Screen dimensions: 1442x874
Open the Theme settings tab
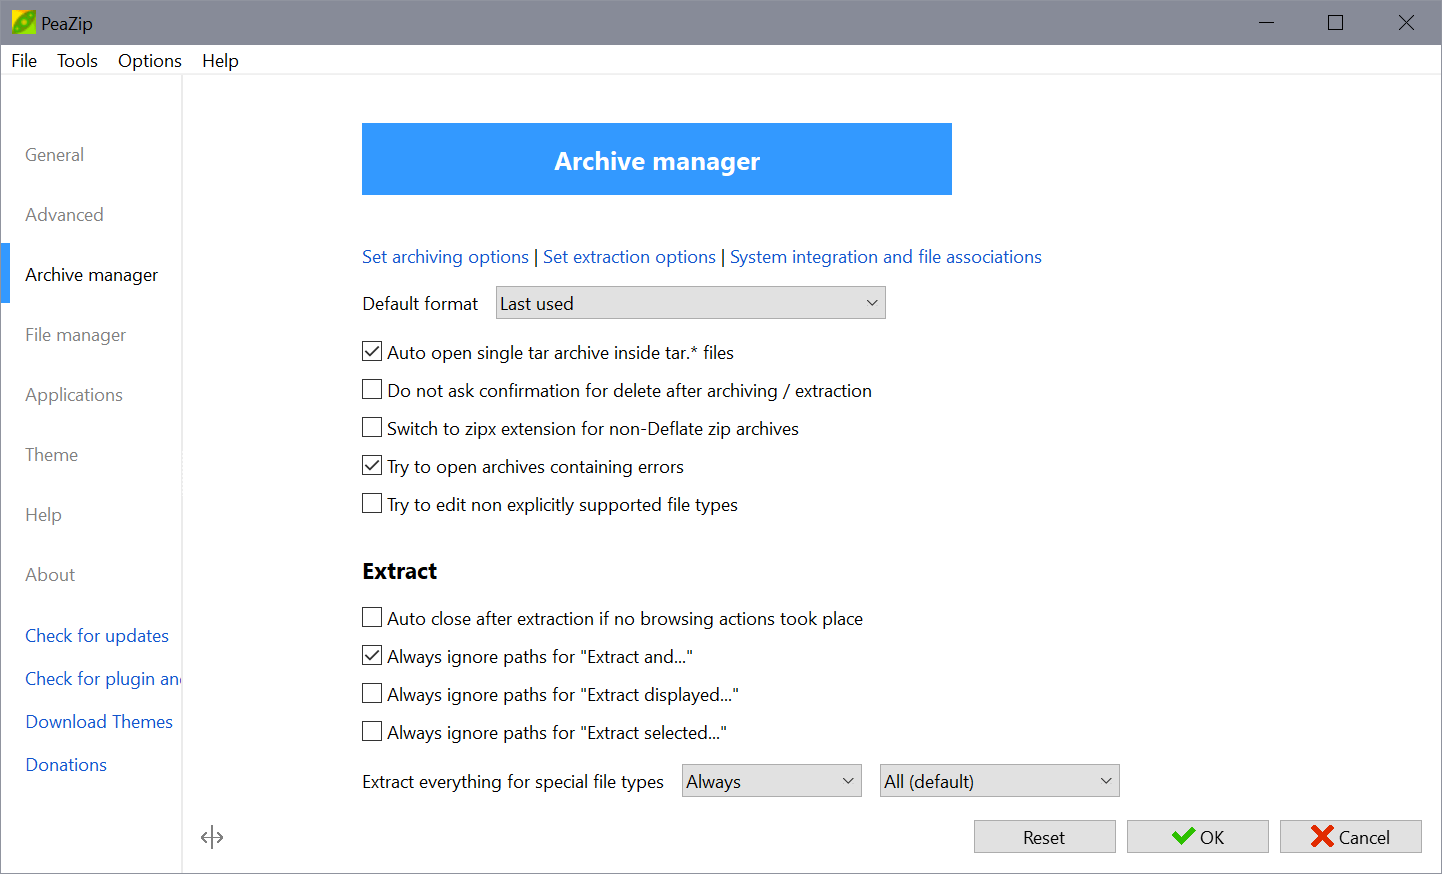(52, 455)
